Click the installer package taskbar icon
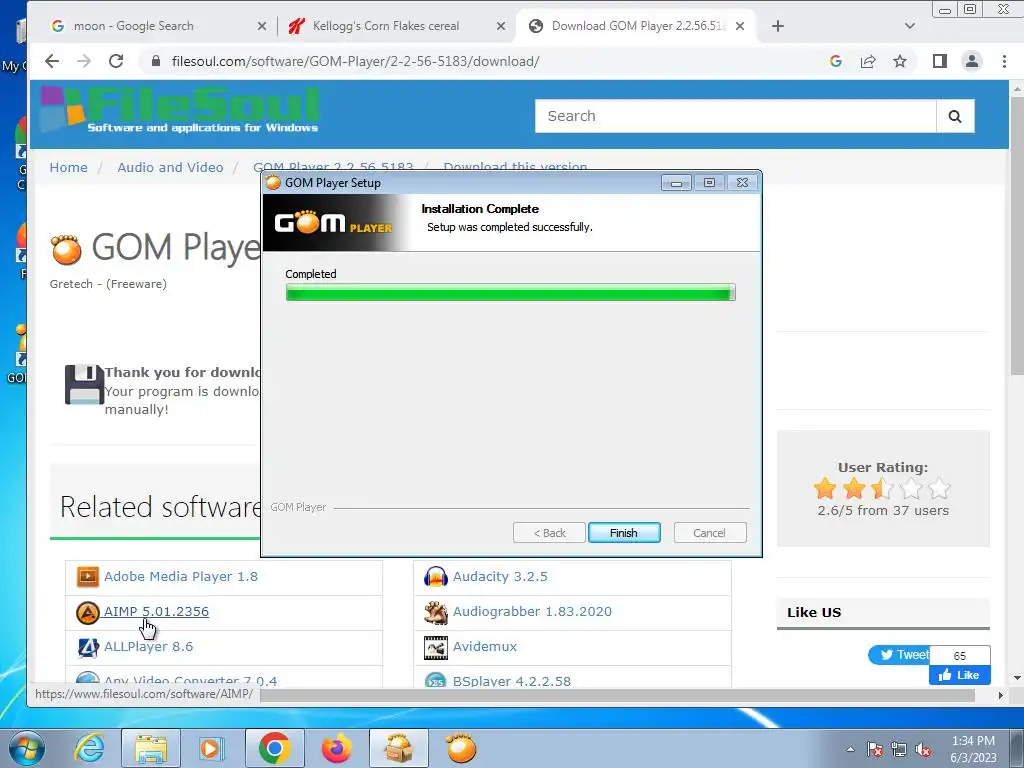This screenshot has height=768, width=1024. [x=399, y=748]
